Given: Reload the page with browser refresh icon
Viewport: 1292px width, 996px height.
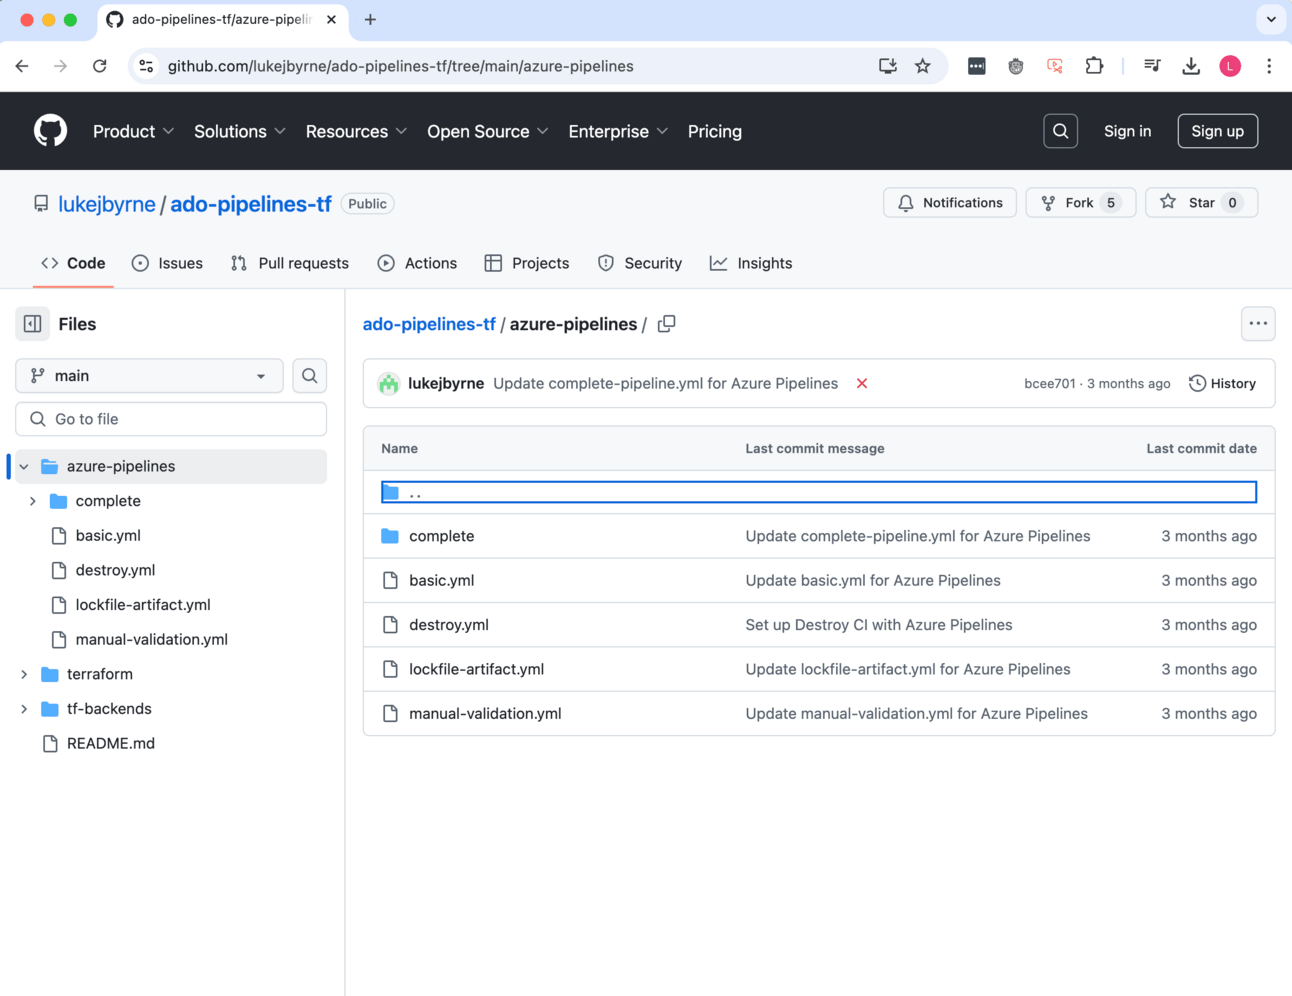Looking at the screenshot, I should pos(99,66).
